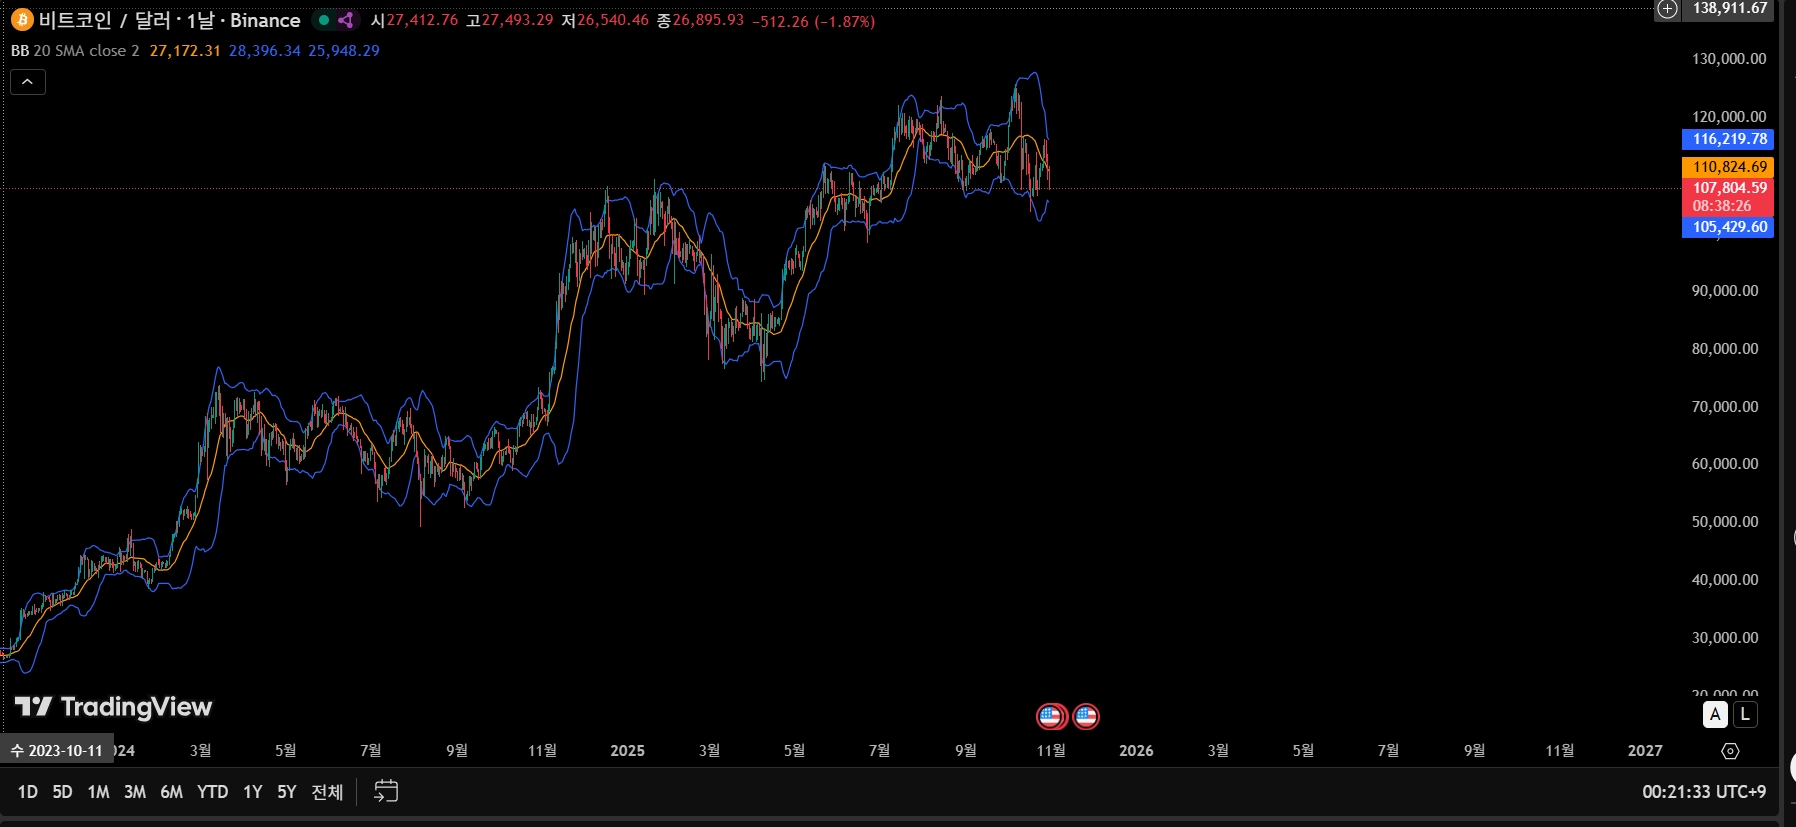Click the orange Bitcoin symbol logo
1796x827 pixels.
[22, 20]
